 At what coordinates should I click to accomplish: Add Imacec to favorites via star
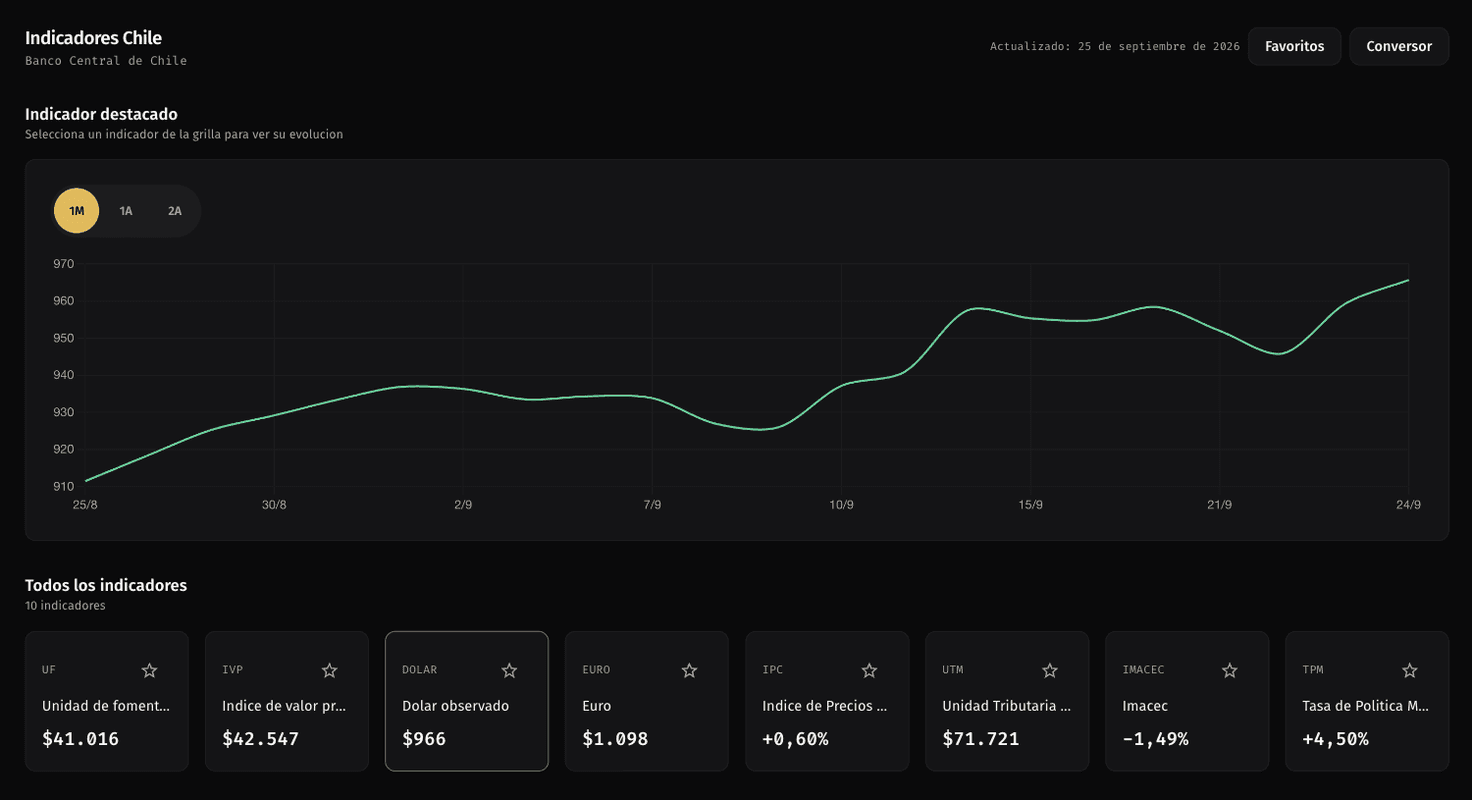(x=1230, y=670)
